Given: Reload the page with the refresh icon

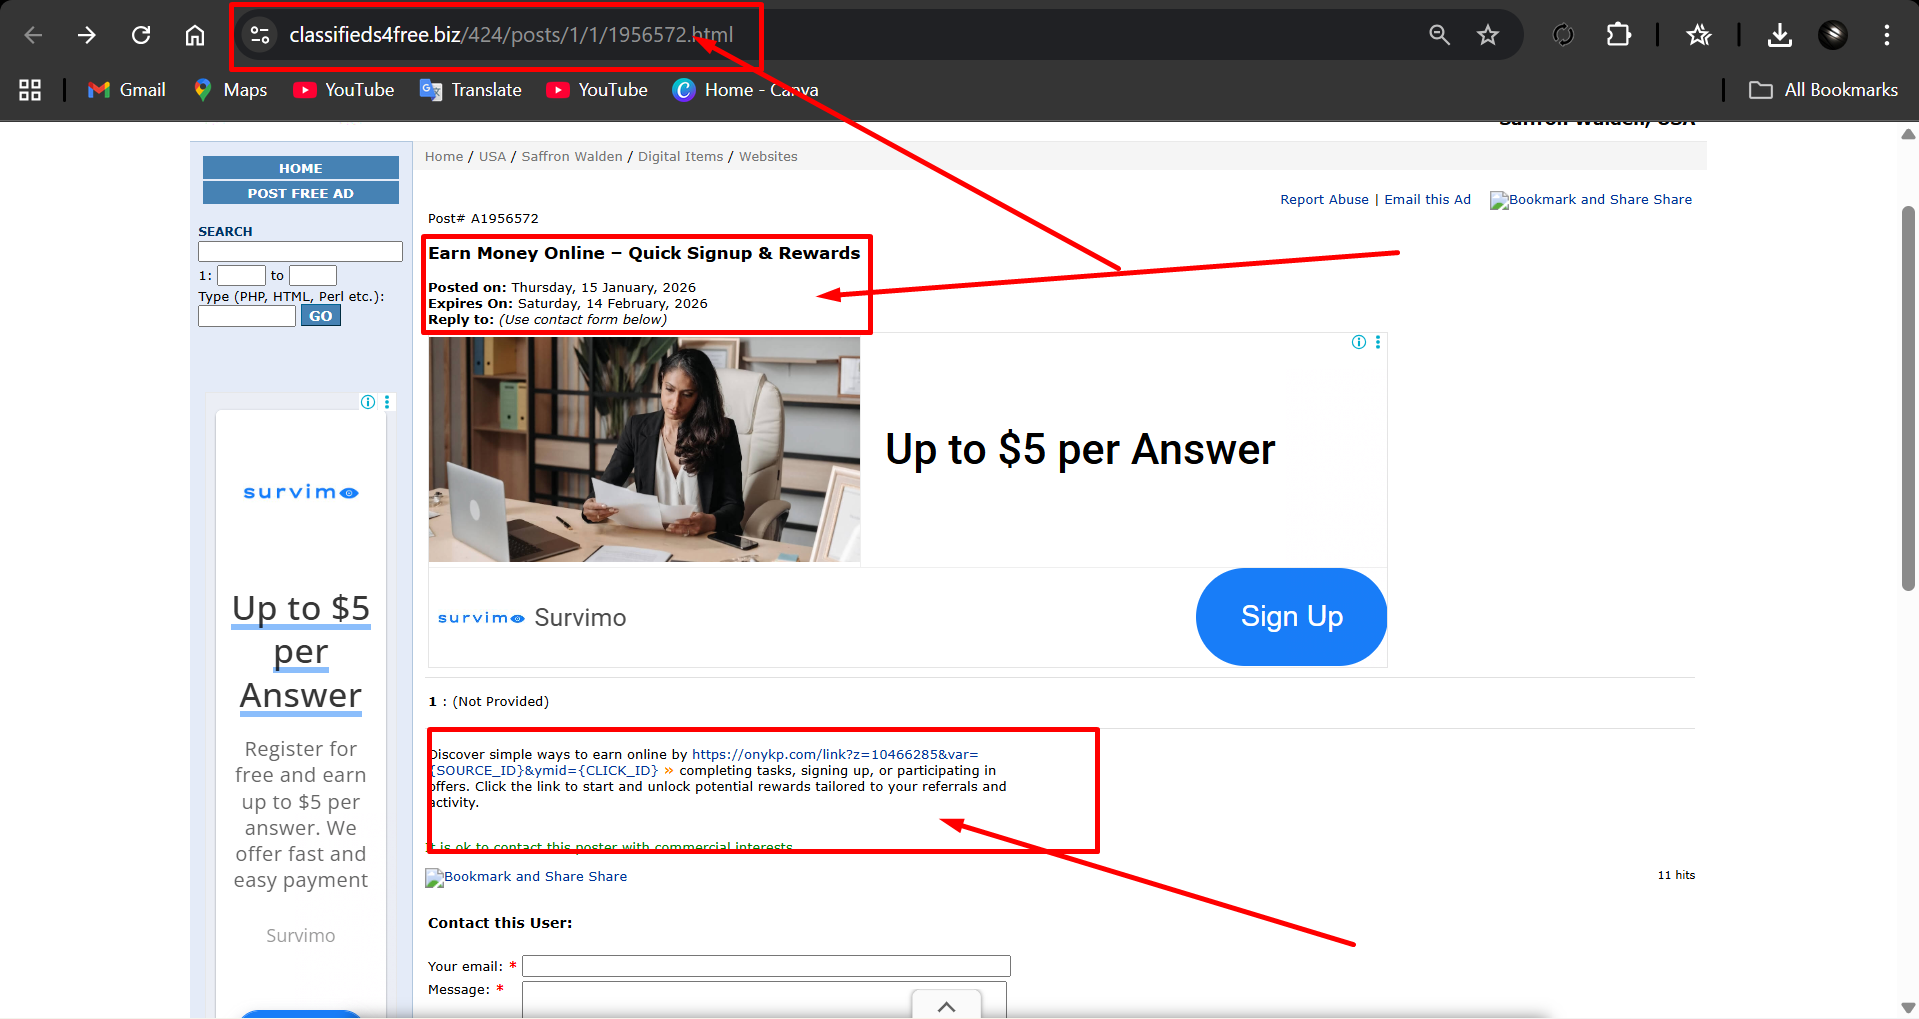Looking at the screenshot, I should click(141, 35).
